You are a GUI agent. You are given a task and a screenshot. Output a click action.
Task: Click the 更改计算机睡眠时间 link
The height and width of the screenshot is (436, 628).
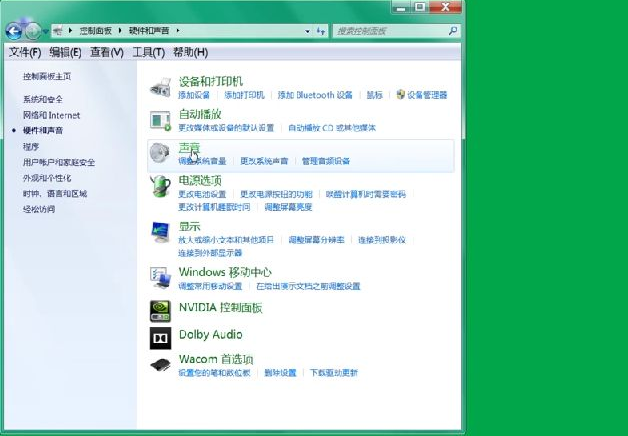point(214,207)
